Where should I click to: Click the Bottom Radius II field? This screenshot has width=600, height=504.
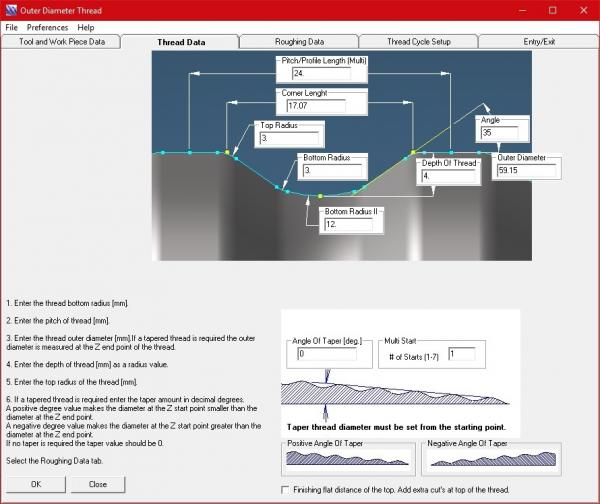pyautogui.click(x=346, y=225)
